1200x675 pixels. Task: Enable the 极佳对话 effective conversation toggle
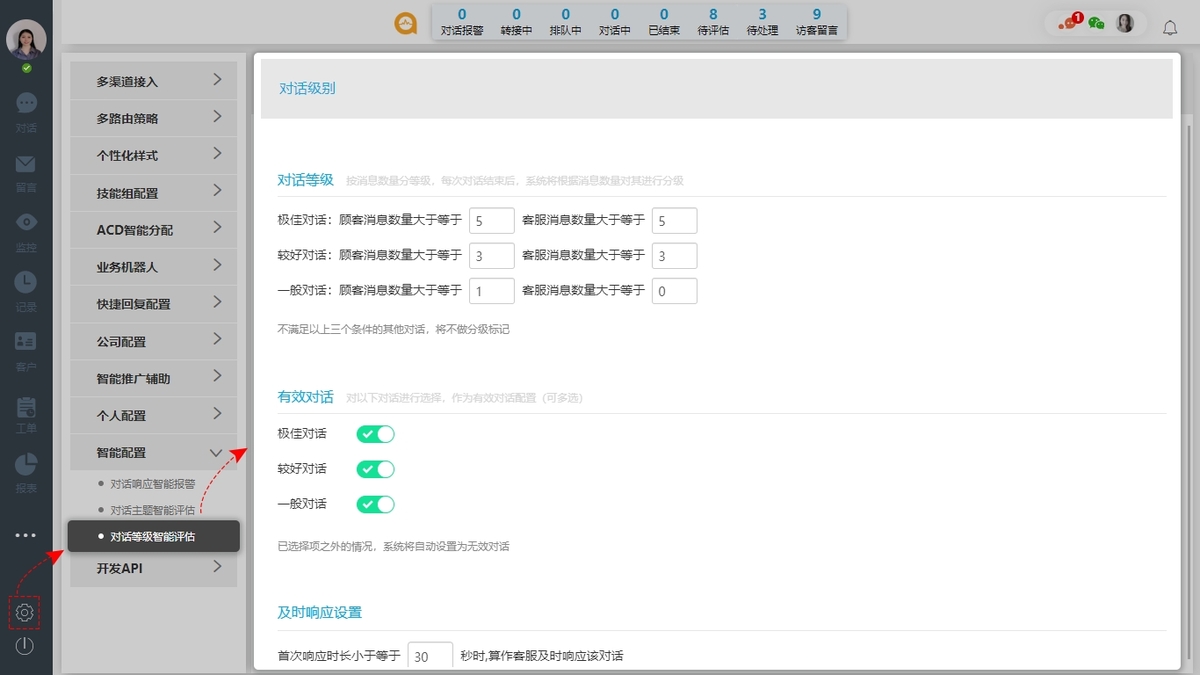[x=374, y=433]
